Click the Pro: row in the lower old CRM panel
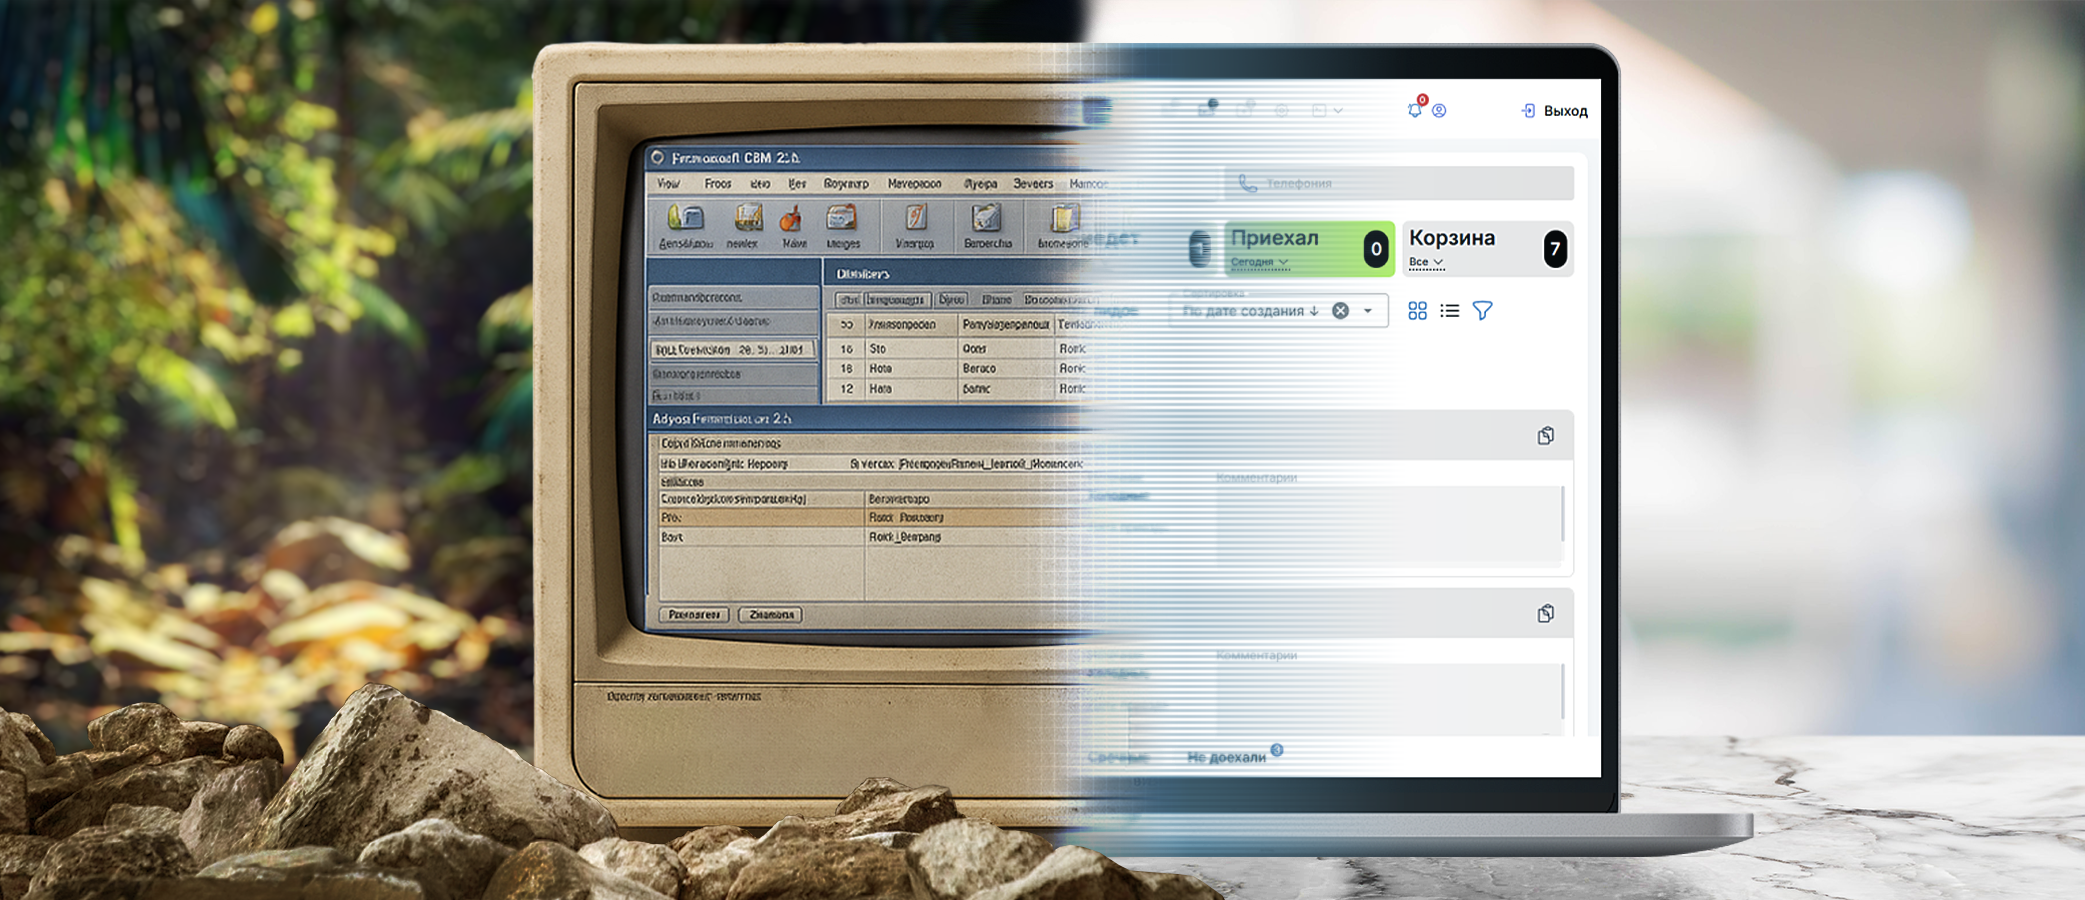 870,518
